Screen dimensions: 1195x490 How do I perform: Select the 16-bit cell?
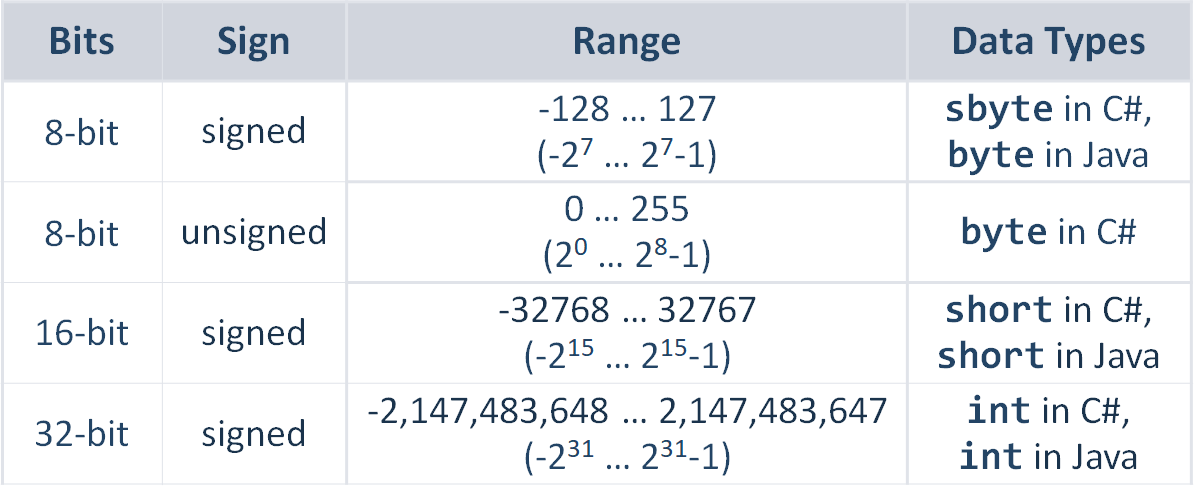tap(82, 334)
